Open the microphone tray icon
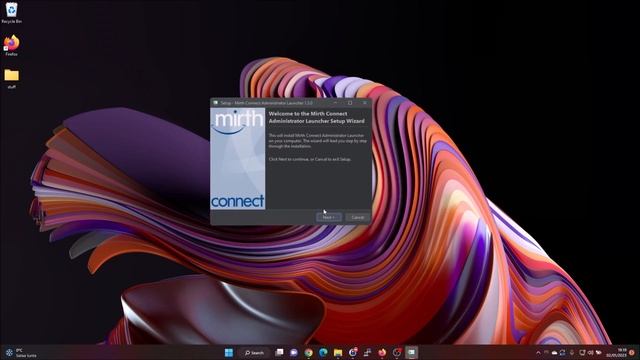The width and height of the screenshot is (640, 360). point(572,353)
